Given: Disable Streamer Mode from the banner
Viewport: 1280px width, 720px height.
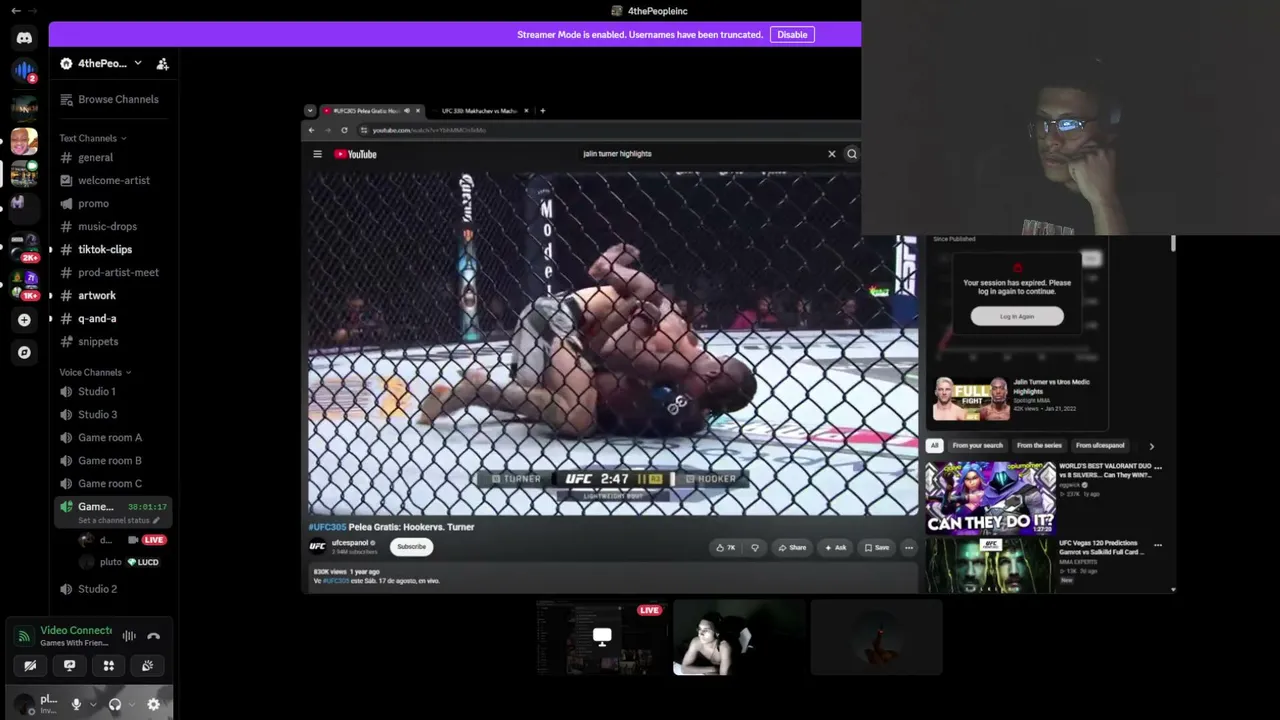Looking at the screenshot, I should pyautogui.click(x=792, y=34).
